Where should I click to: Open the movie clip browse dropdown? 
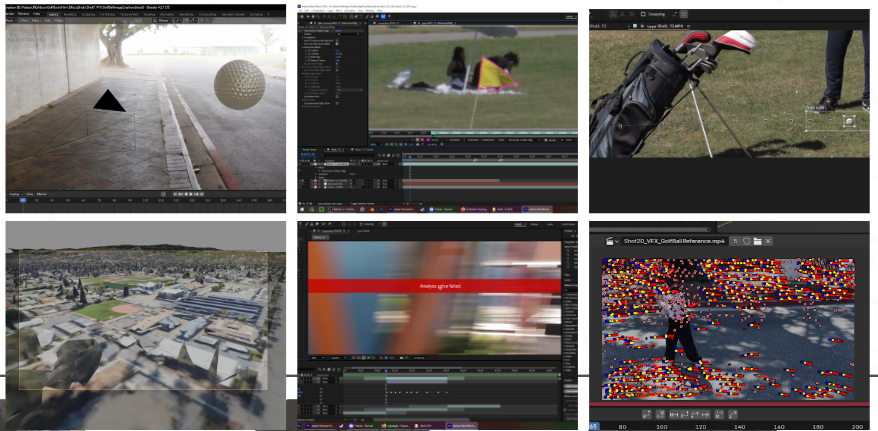click(610, 241)
